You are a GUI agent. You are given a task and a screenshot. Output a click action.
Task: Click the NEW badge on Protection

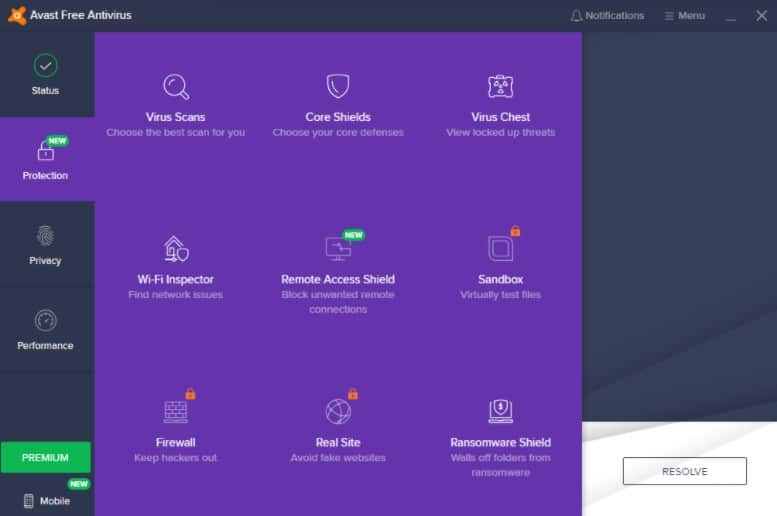57,141
